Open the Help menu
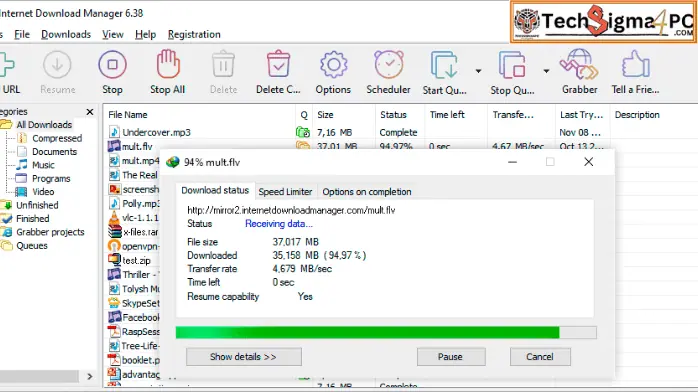The width and height of the screenshot is (698, 392). click(x=146, y=34)
